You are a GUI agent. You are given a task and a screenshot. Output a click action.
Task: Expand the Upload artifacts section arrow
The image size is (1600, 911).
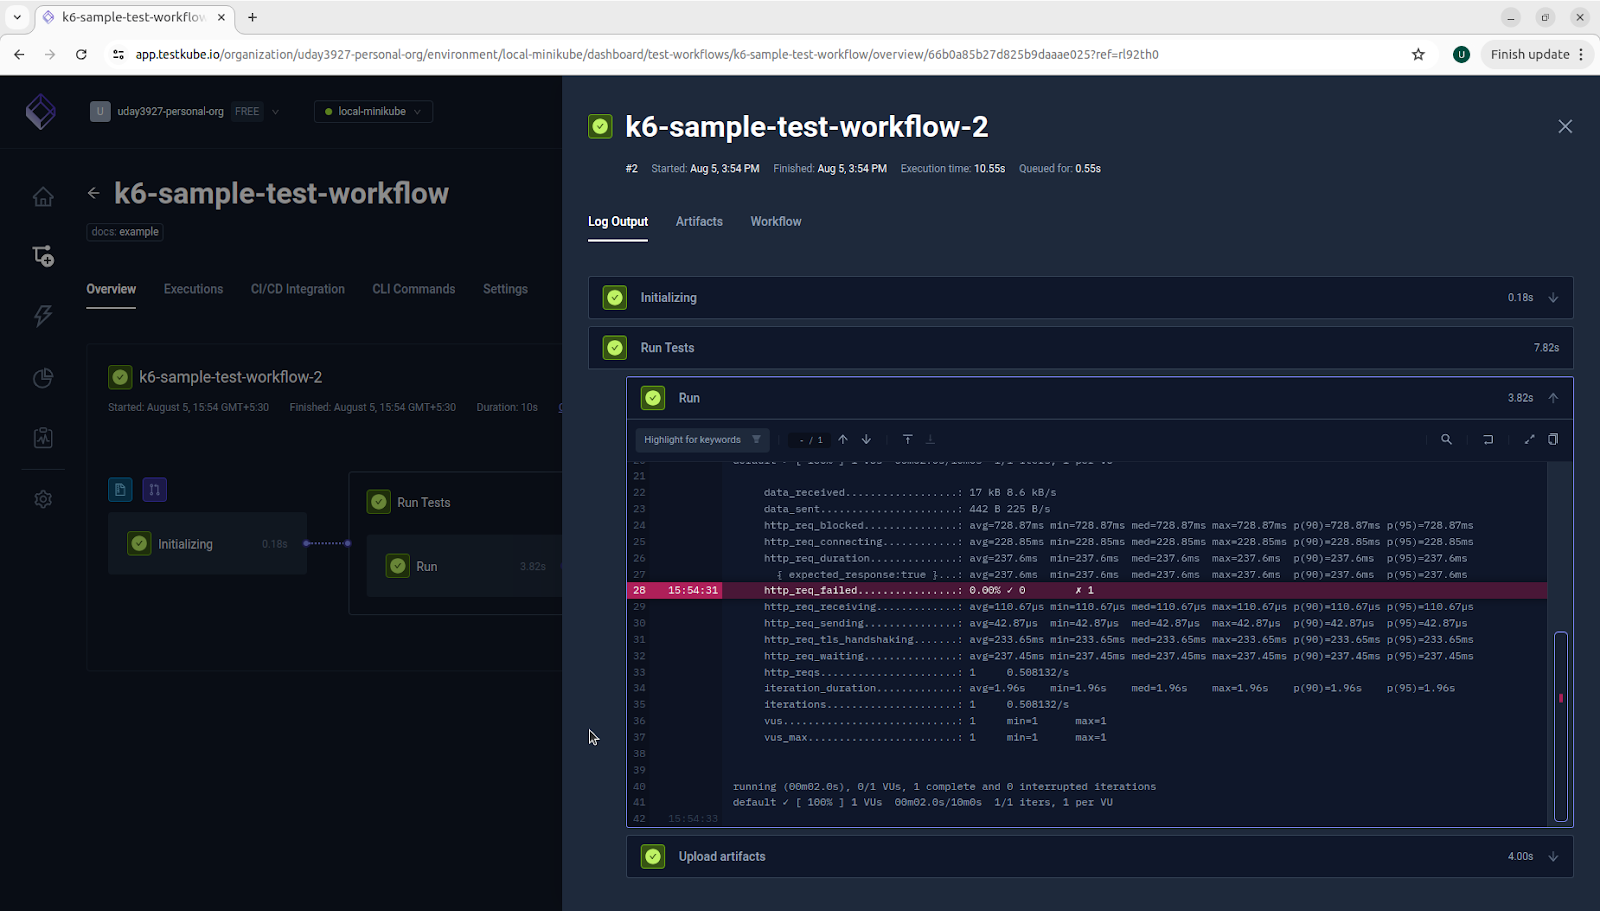[1553, 856]
